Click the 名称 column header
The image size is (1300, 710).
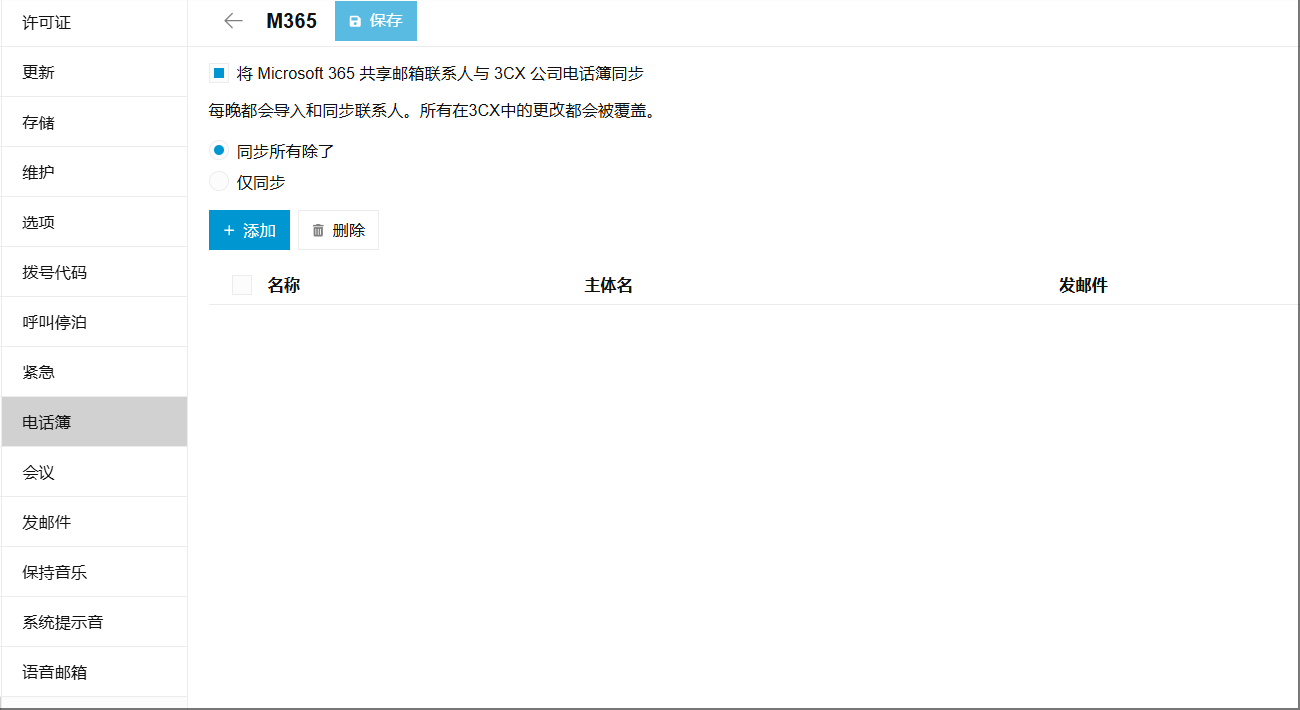[x=284, y=285]
